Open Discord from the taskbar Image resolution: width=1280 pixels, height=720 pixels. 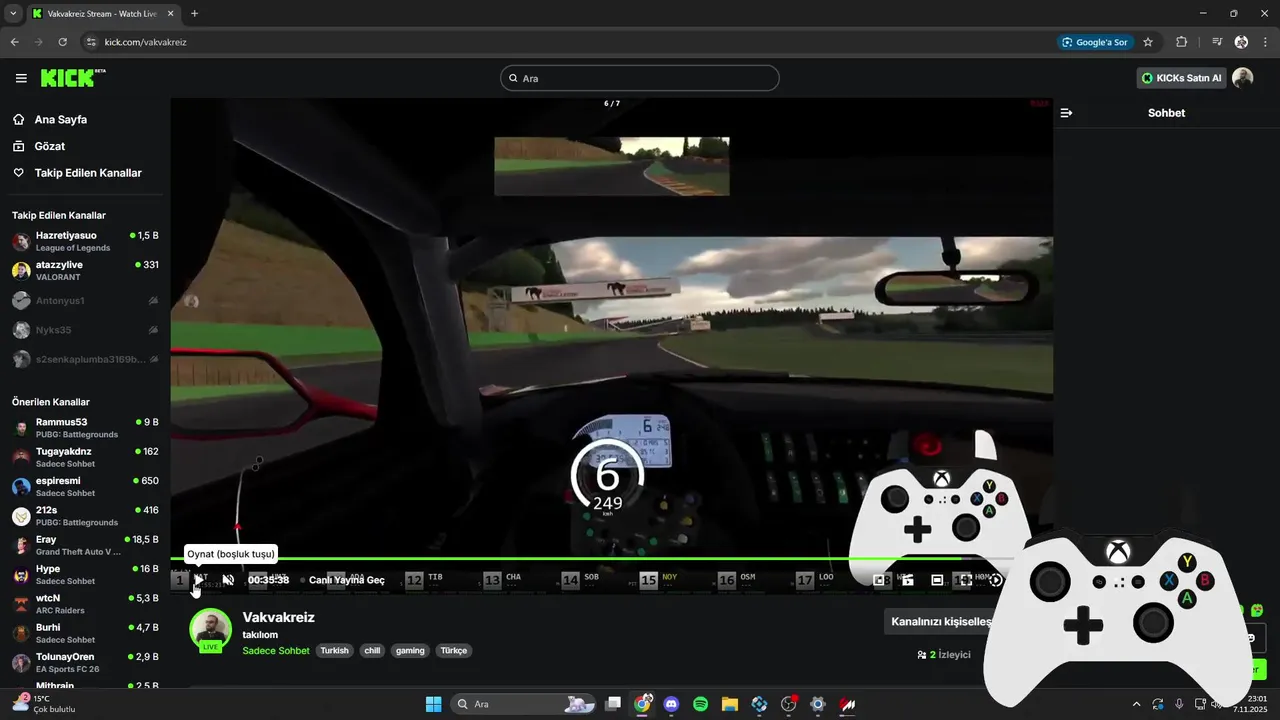coord(671,704)
